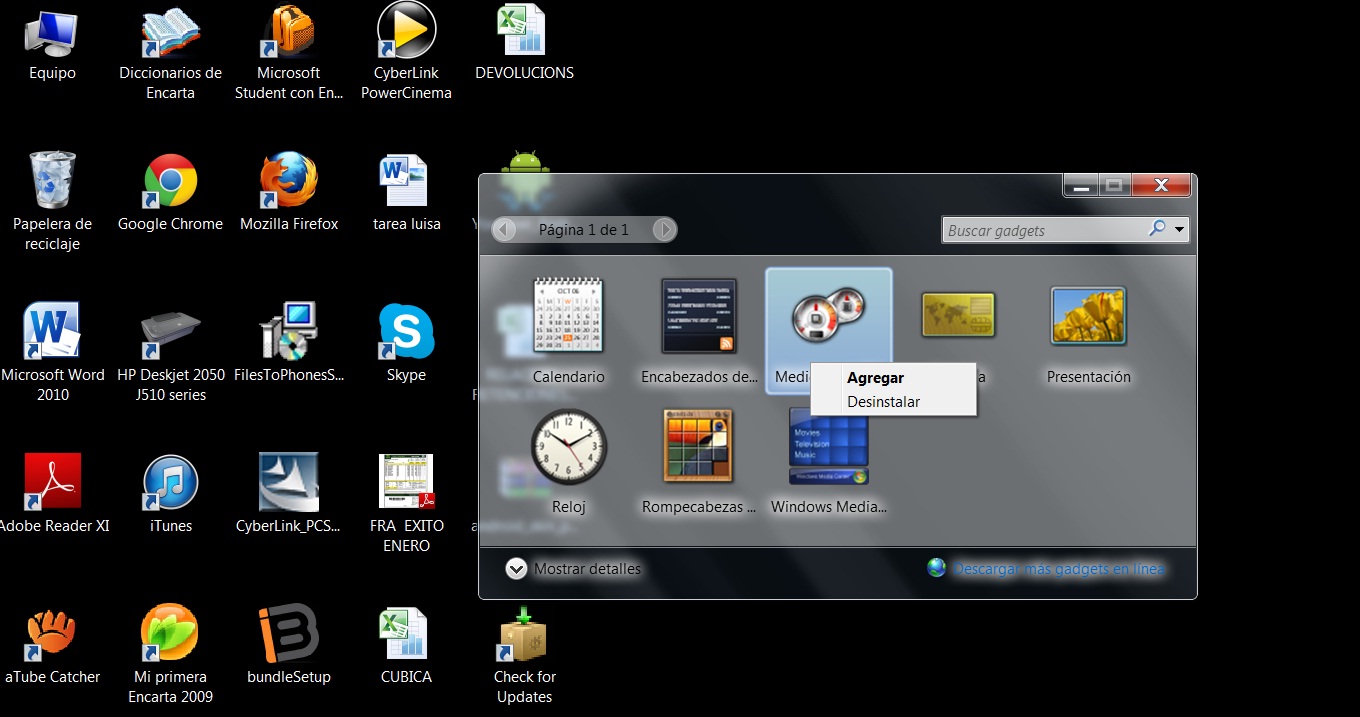
Task: Select DEVOLUCIONS Excel file
Action: tap(524, 43)
